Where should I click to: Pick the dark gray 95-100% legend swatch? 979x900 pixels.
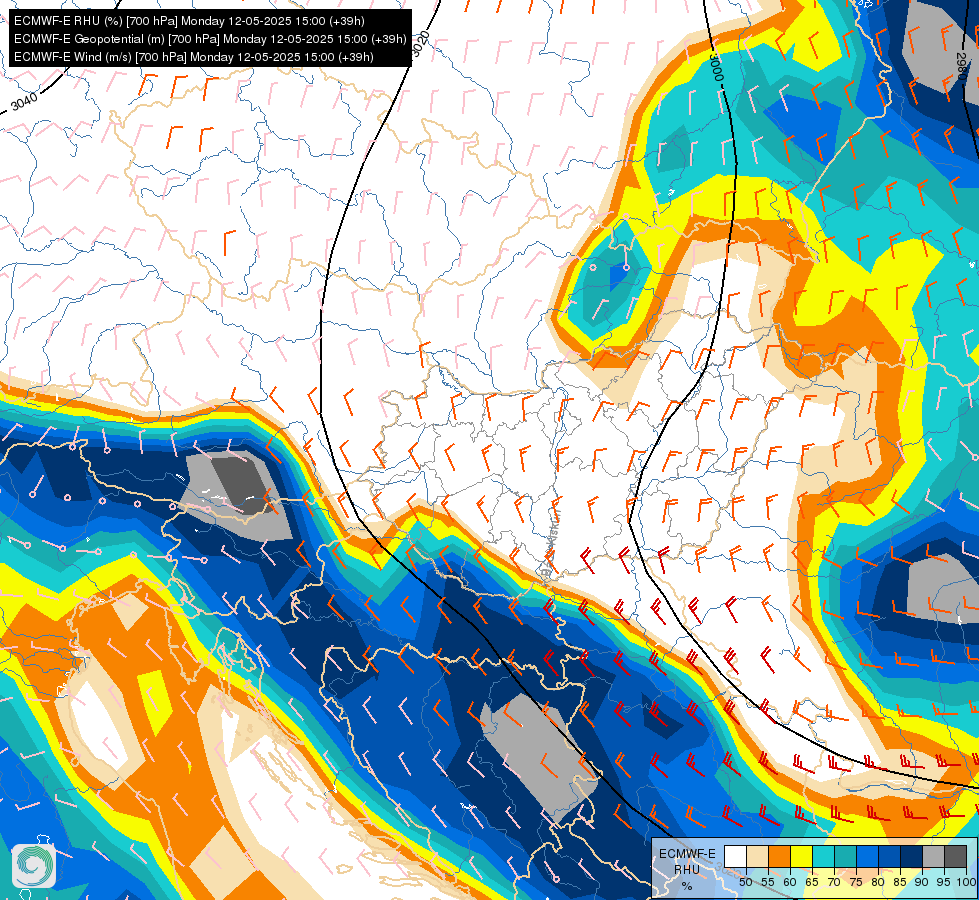coord(956,856)
